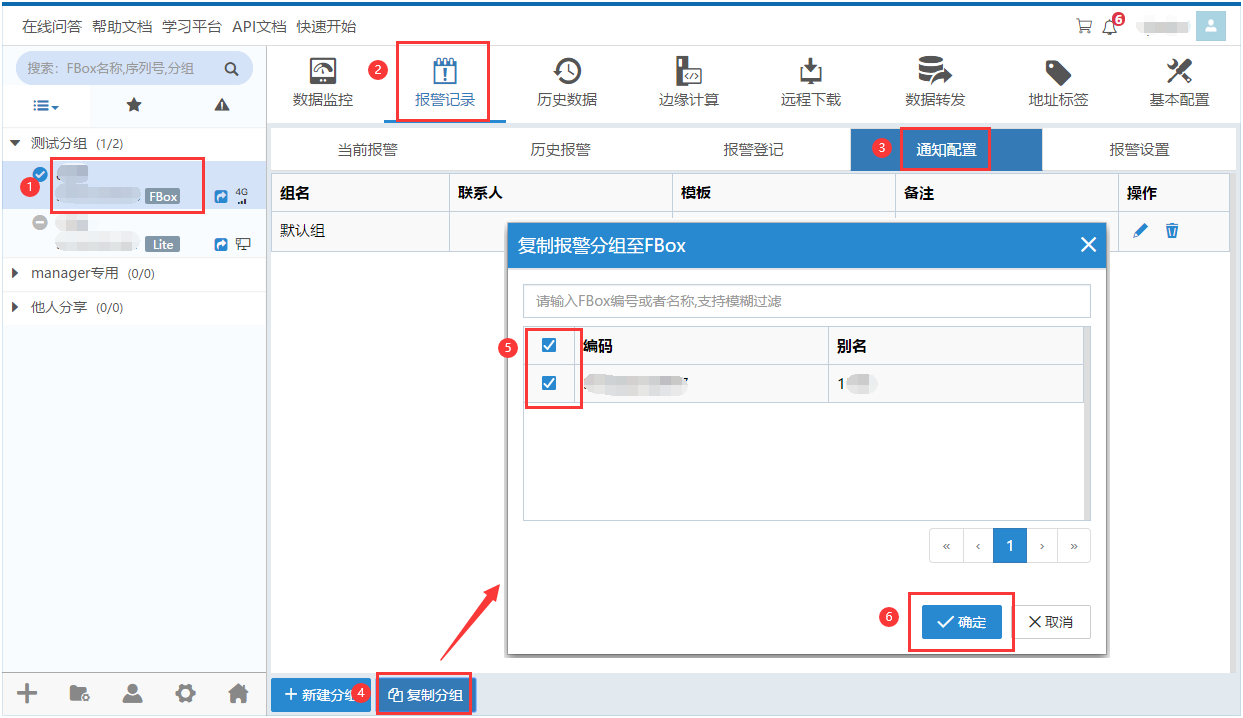The image size is (1243, 718).
Task: Delete 默认组 using the trash icon
Action: [1172, 231]
